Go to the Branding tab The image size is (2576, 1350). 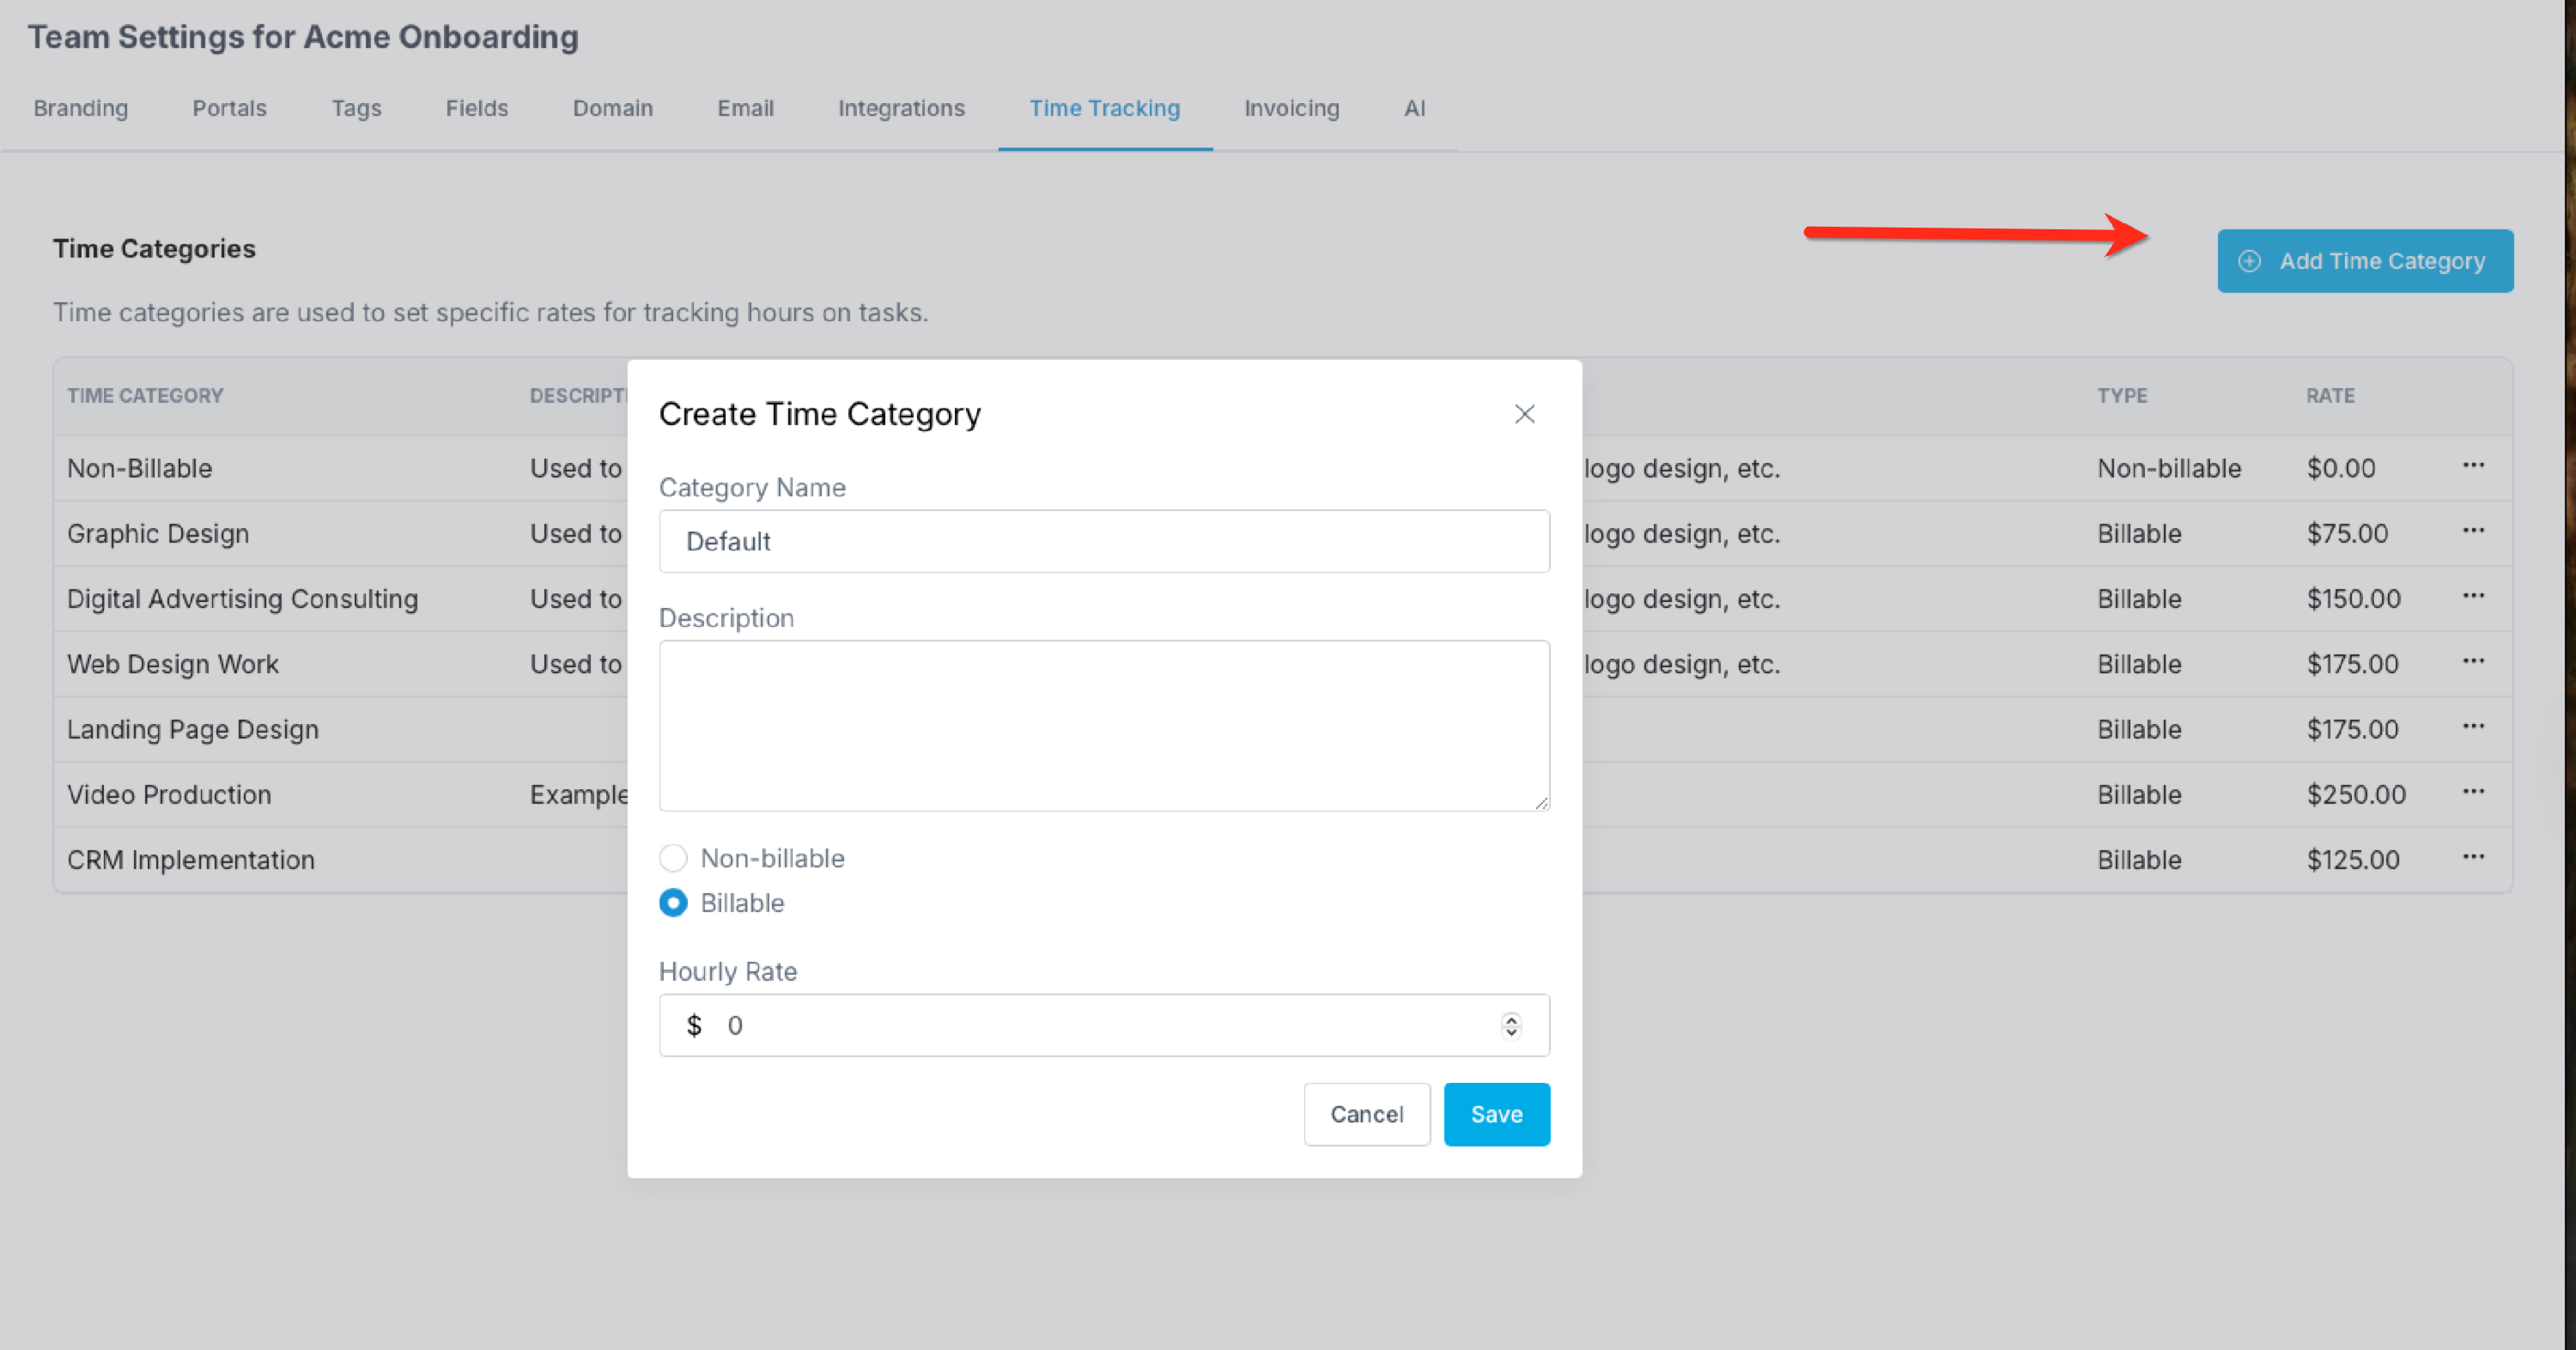pos(81,108)
